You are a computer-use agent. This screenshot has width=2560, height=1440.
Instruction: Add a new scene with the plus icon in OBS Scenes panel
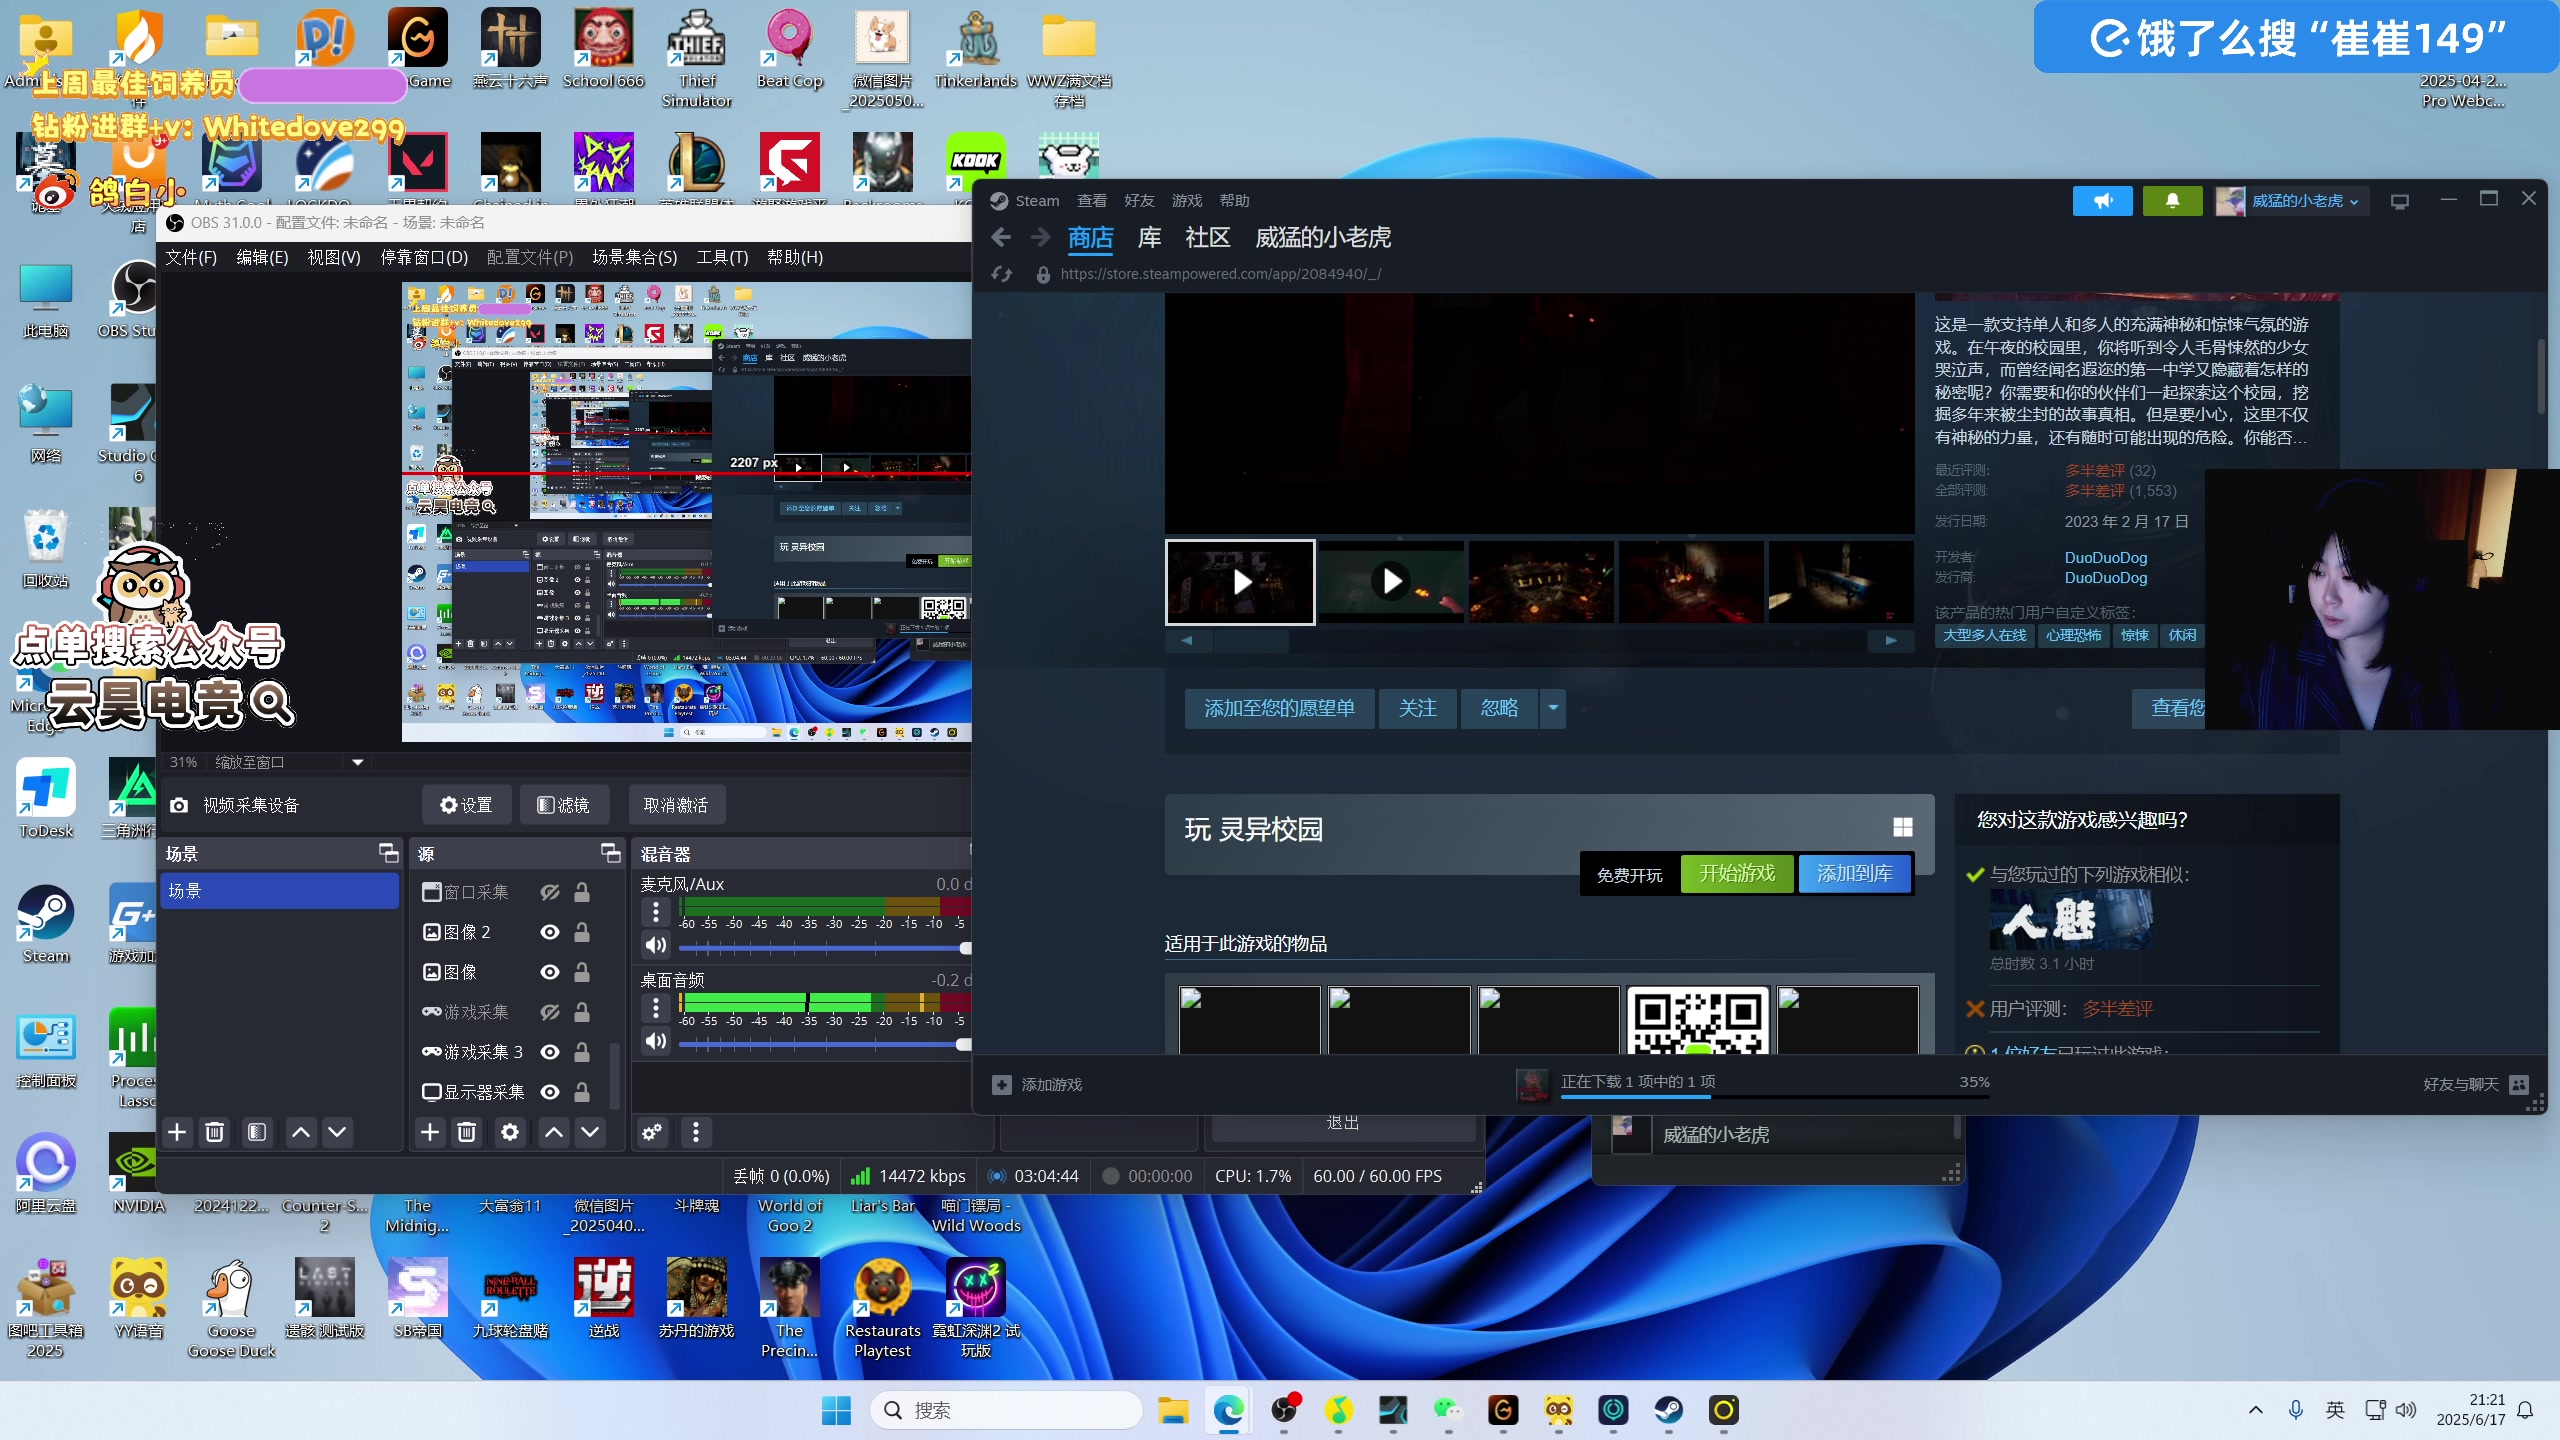point(177,1132)
